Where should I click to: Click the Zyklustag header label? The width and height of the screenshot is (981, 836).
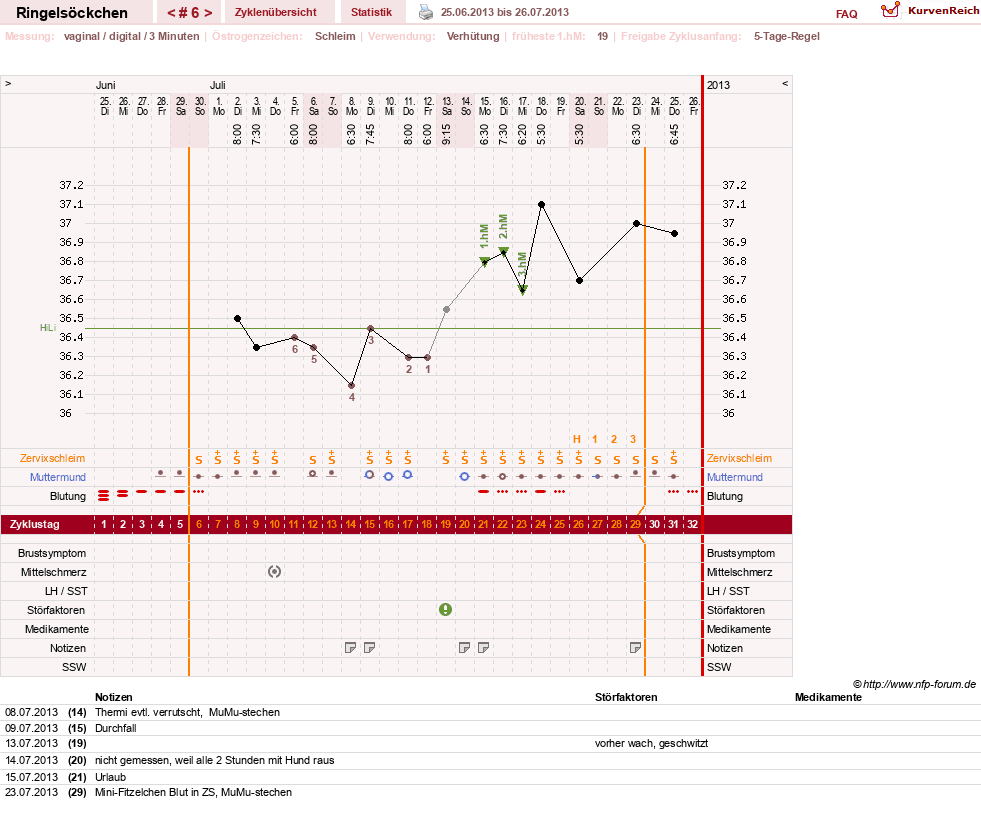point(34,524)
